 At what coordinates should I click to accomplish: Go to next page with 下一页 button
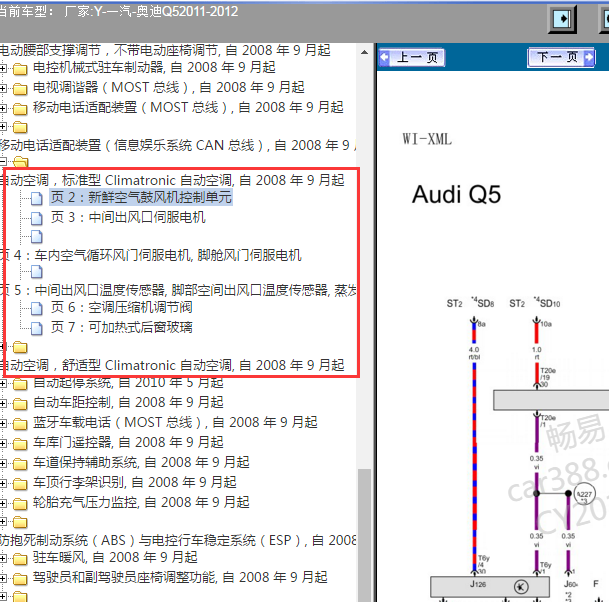[561, 57]
